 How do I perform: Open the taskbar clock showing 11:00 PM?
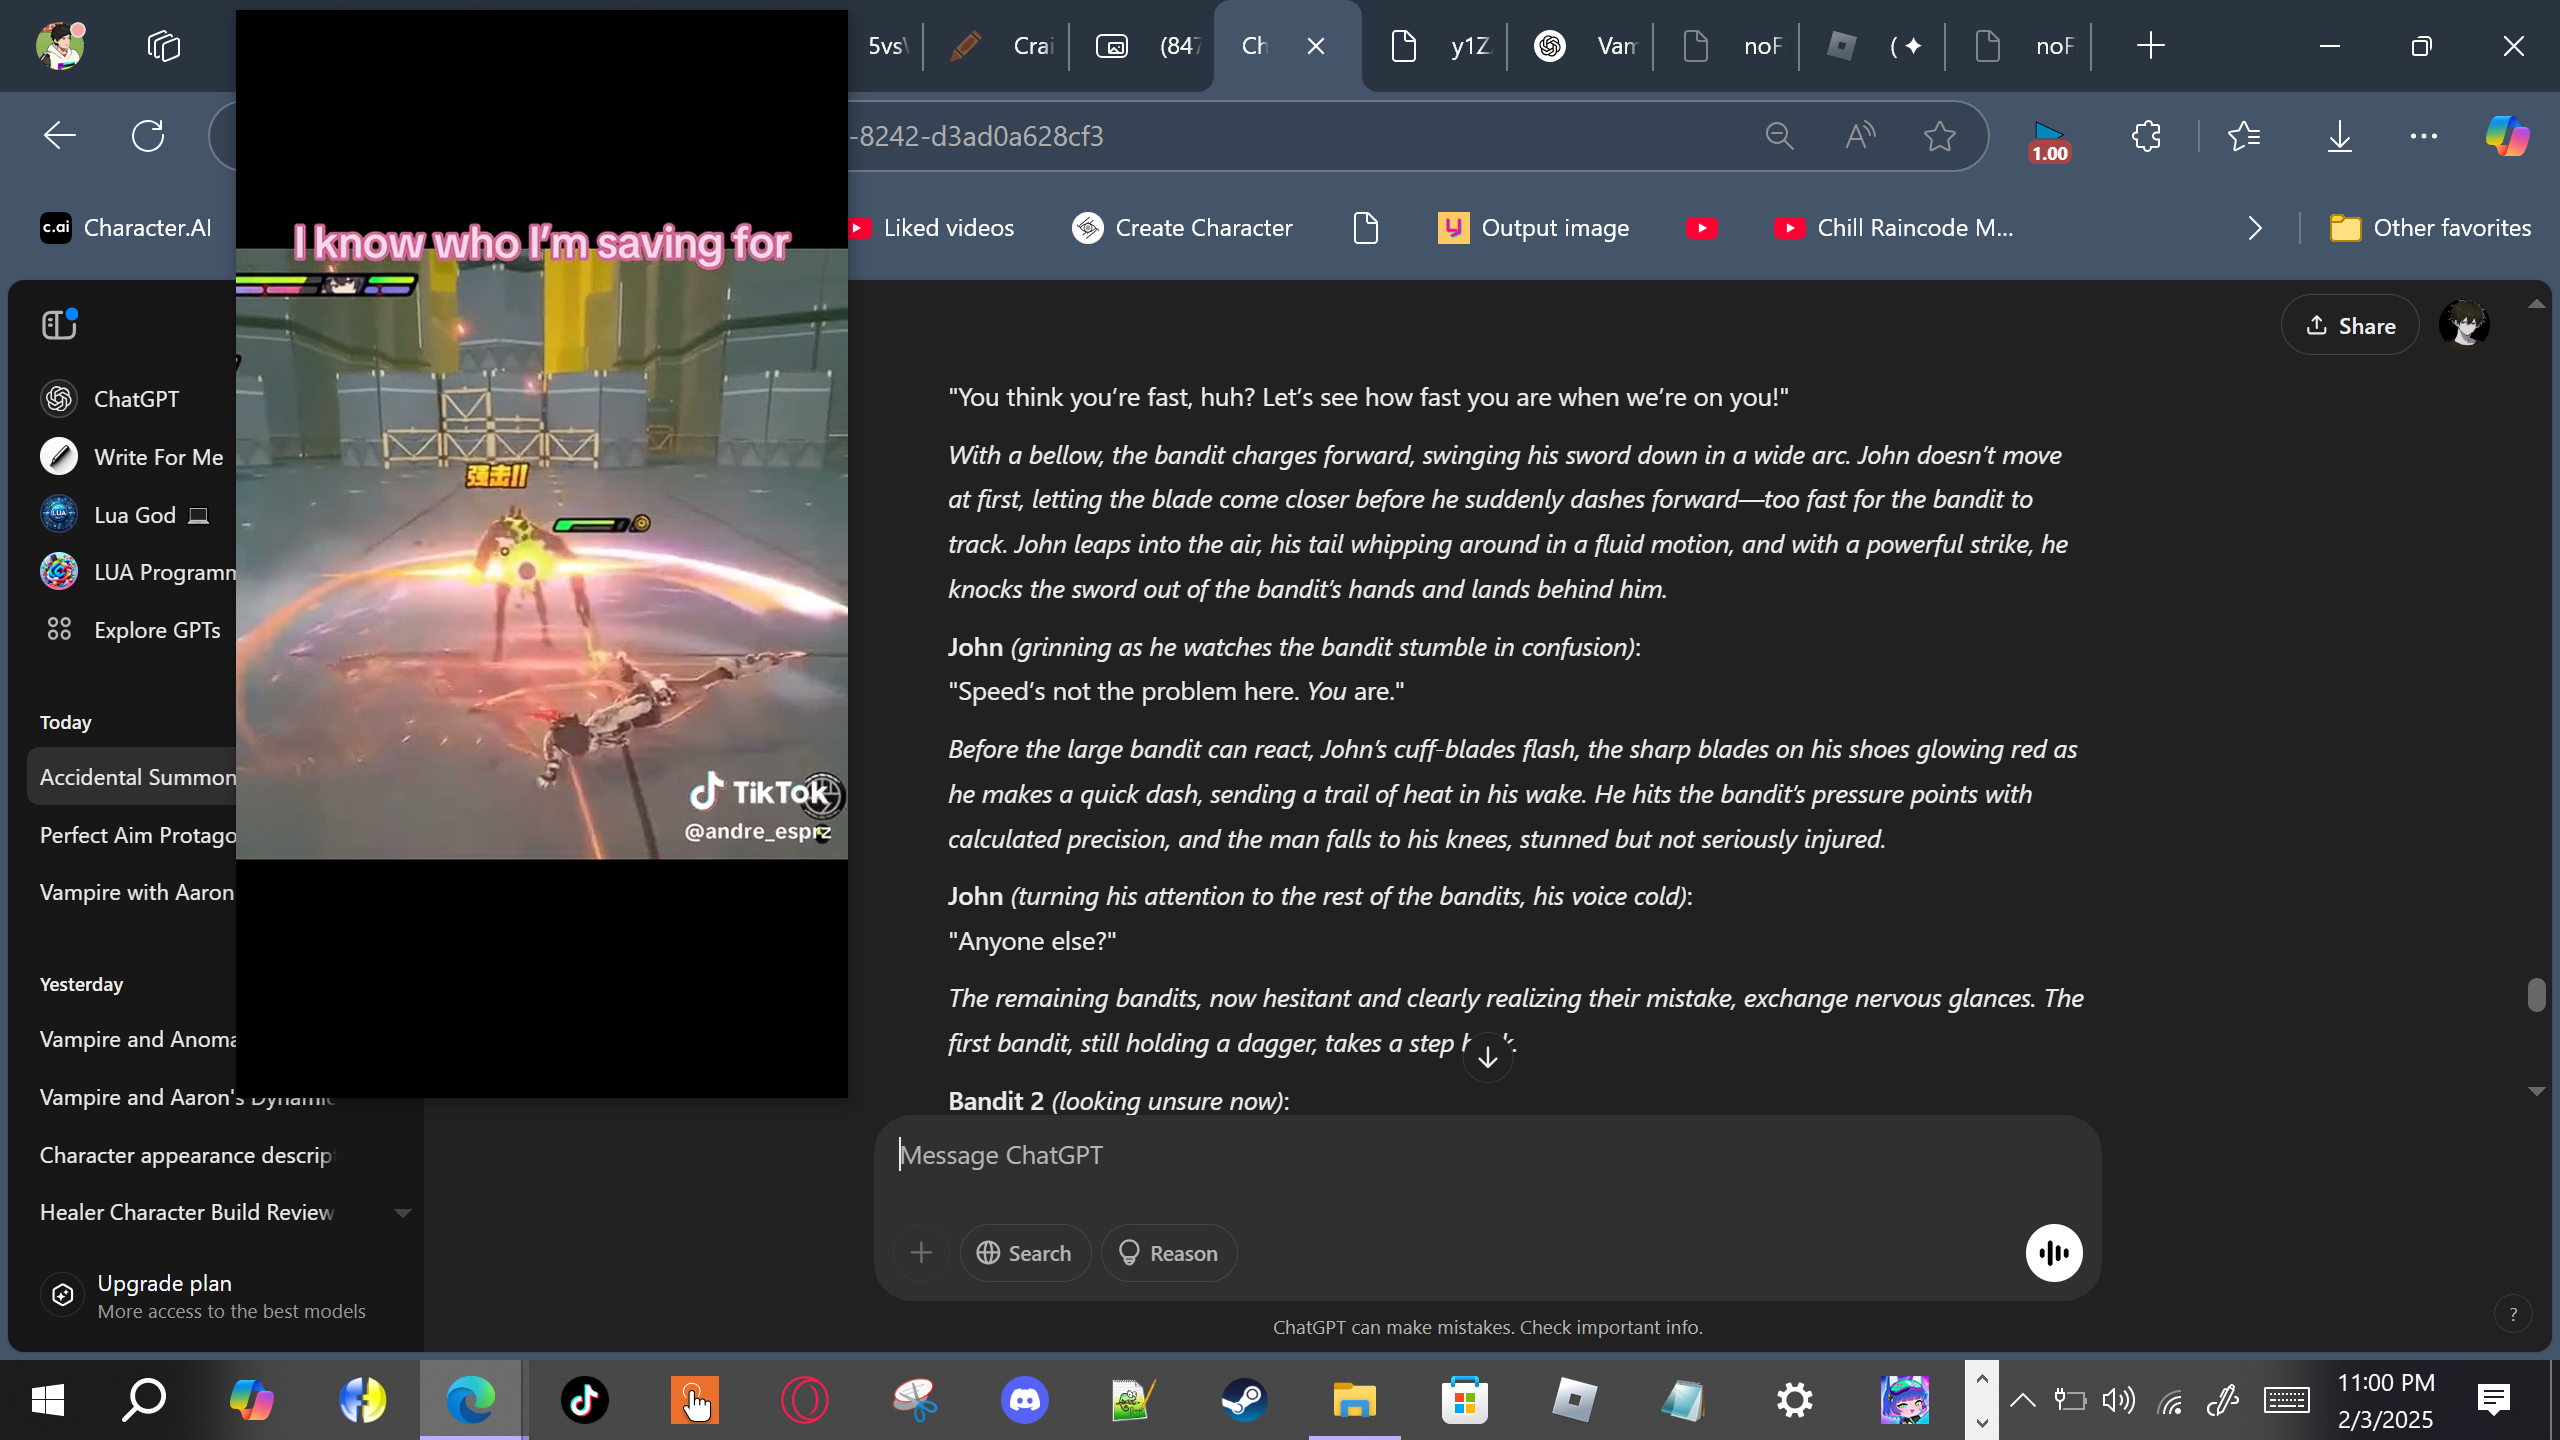(x=2386, y=1400)
